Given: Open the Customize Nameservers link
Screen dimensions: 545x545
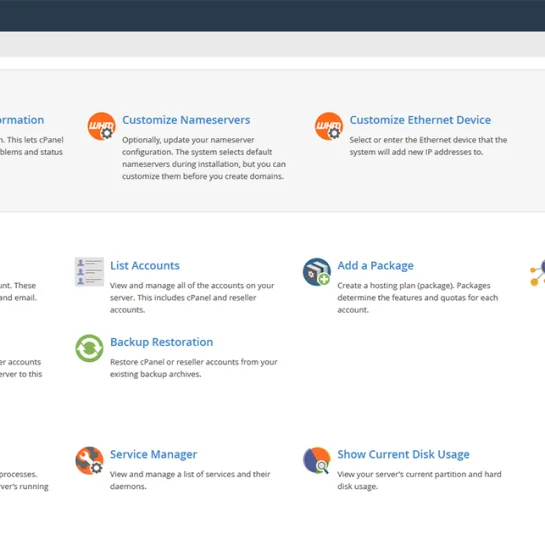Looking at the screenshot, I should (186, 120).
